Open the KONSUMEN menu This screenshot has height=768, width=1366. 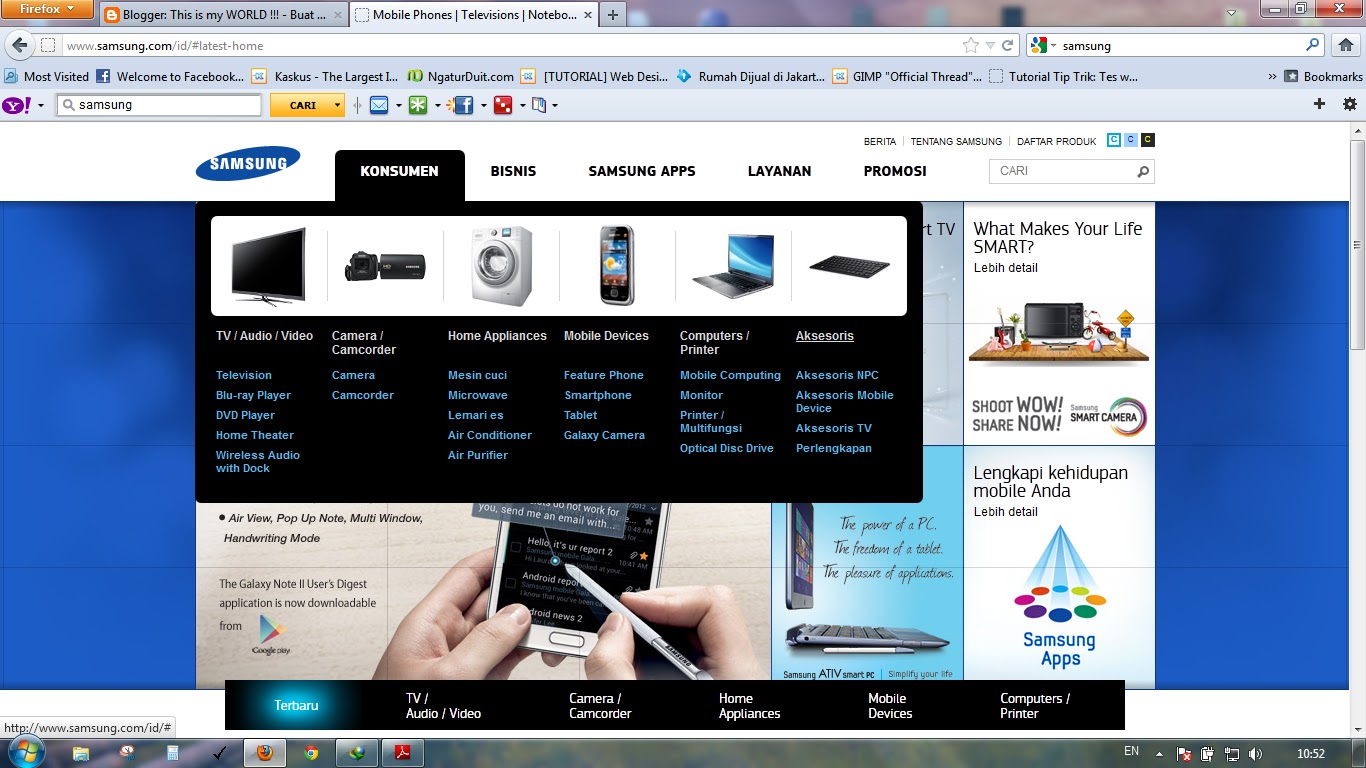(400, 171)
